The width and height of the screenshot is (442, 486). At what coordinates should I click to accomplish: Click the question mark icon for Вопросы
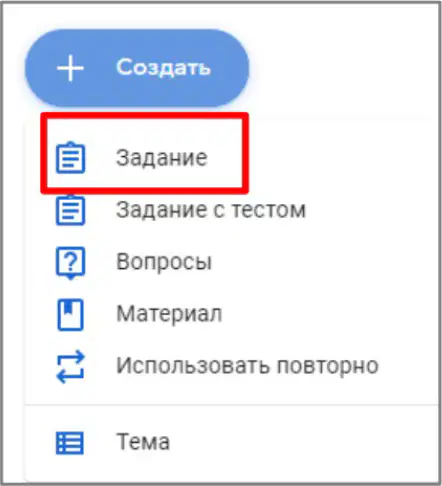70,263
